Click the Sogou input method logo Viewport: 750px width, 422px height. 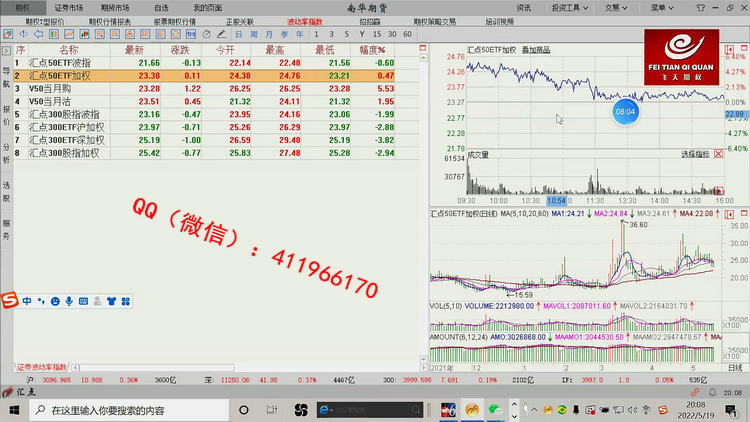coord(10,300)
